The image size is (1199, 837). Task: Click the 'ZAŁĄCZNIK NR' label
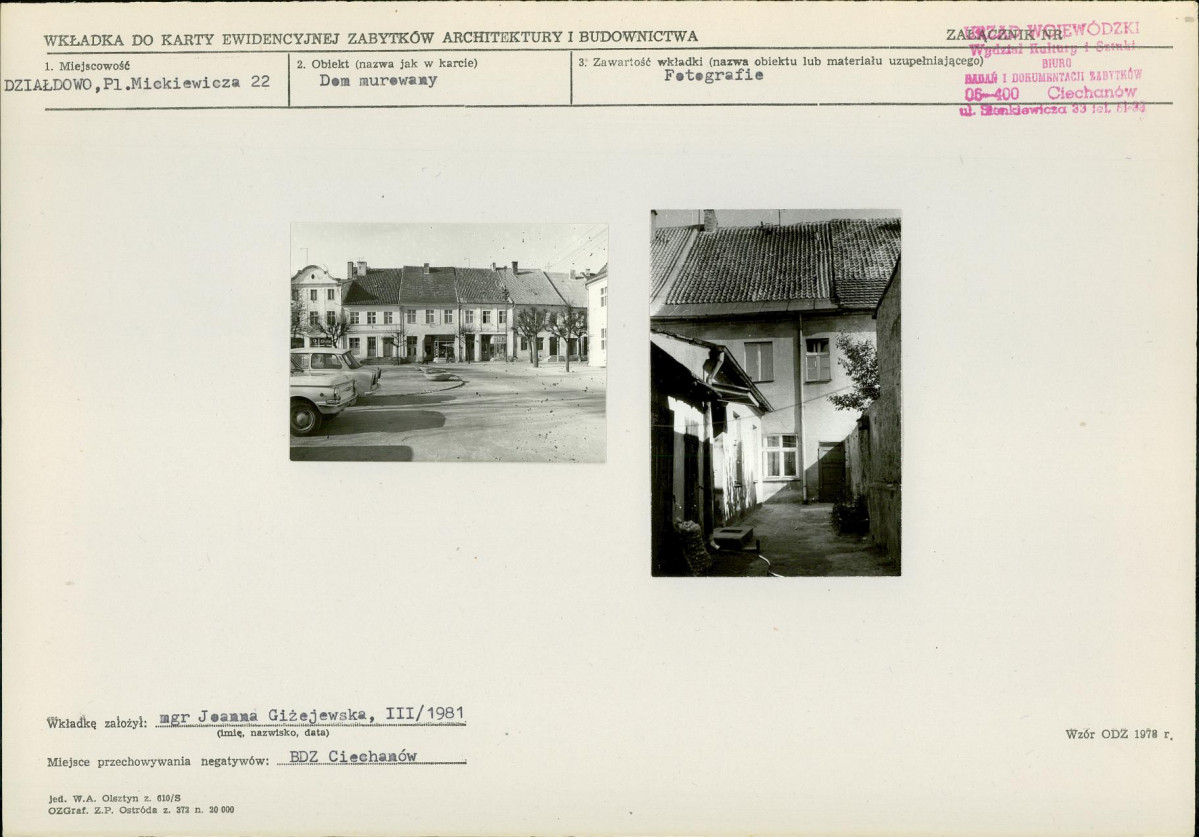pos(1003,34)
